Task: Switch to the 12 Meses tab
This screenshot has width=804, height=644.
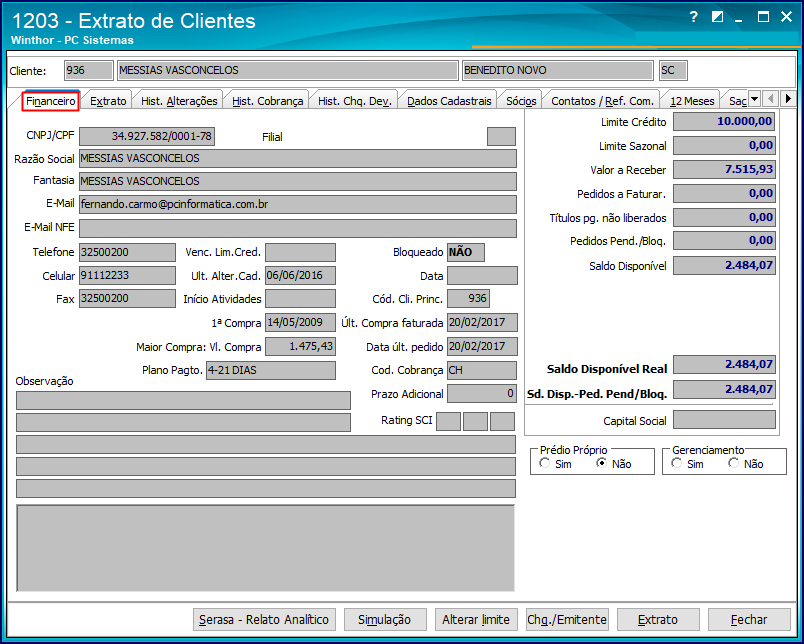Action: pos(692,102)
